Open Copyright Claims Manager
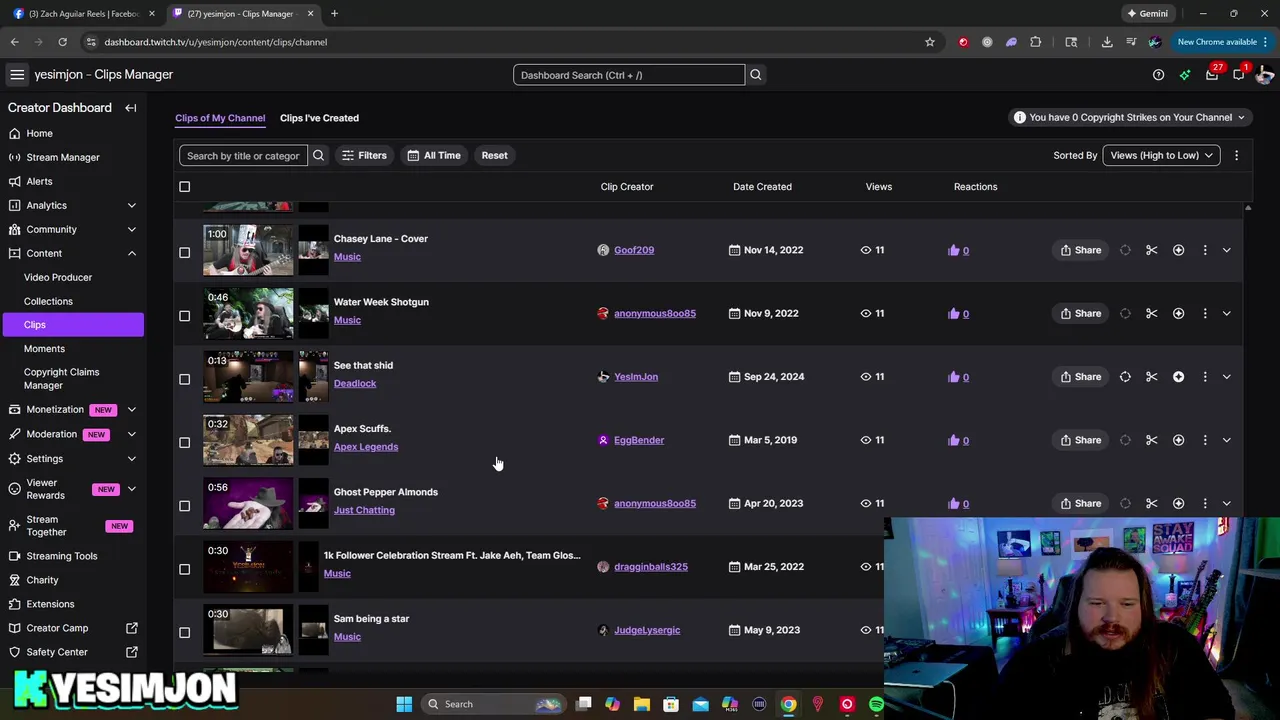 click(61, 378)
